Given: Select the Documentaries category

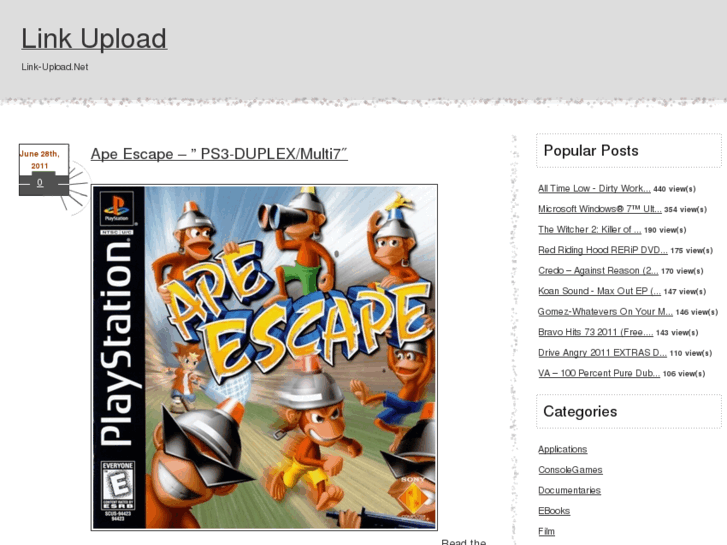Looking at the screenshot, I should [x=569, y=490].
